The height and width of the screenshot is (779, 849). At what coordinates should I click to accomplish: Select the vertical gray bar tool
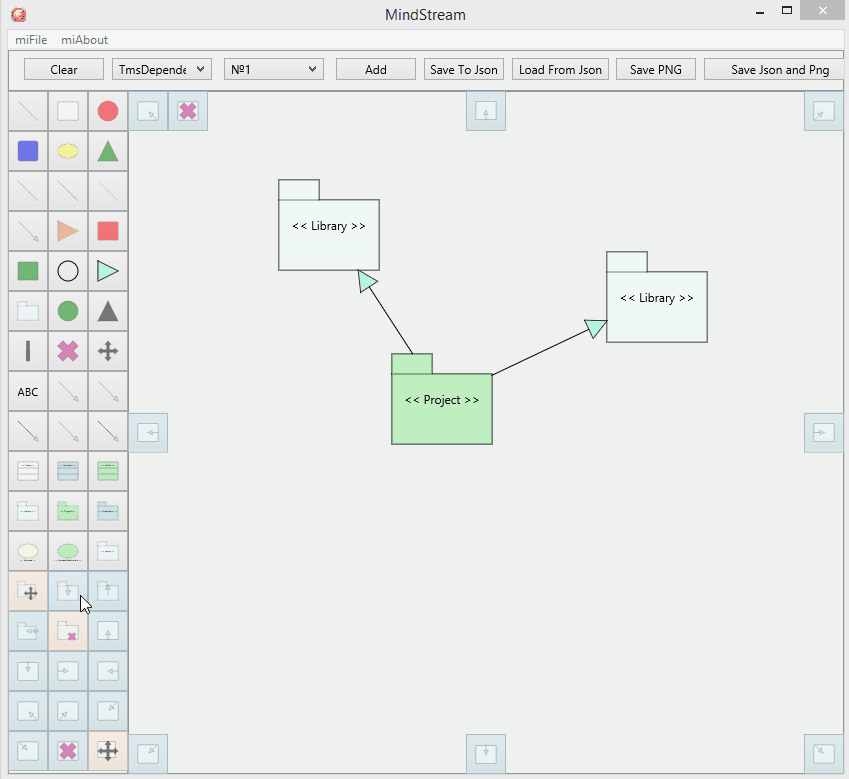[28, 351]
